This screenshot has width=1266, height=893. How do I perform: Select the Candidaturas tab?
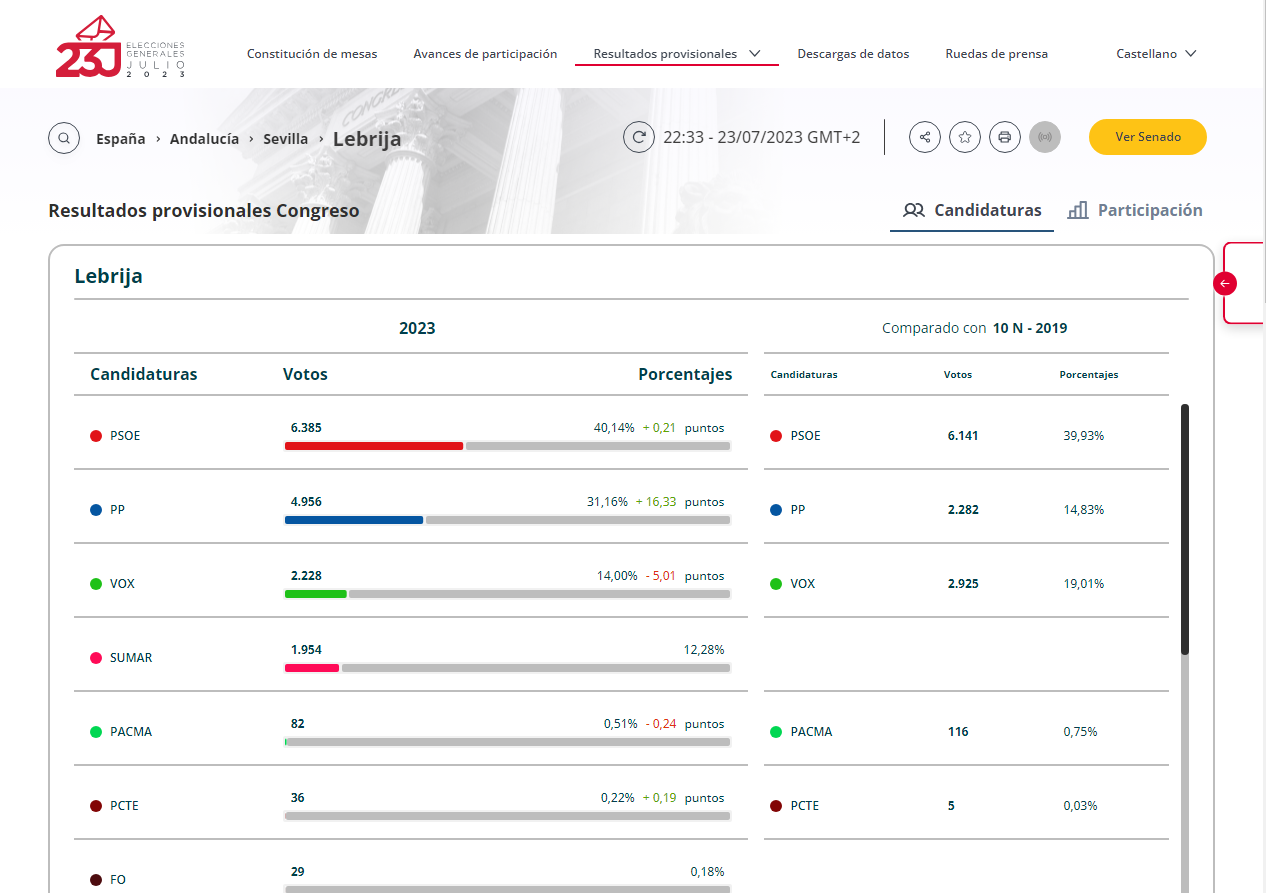[x=972, y=210]
